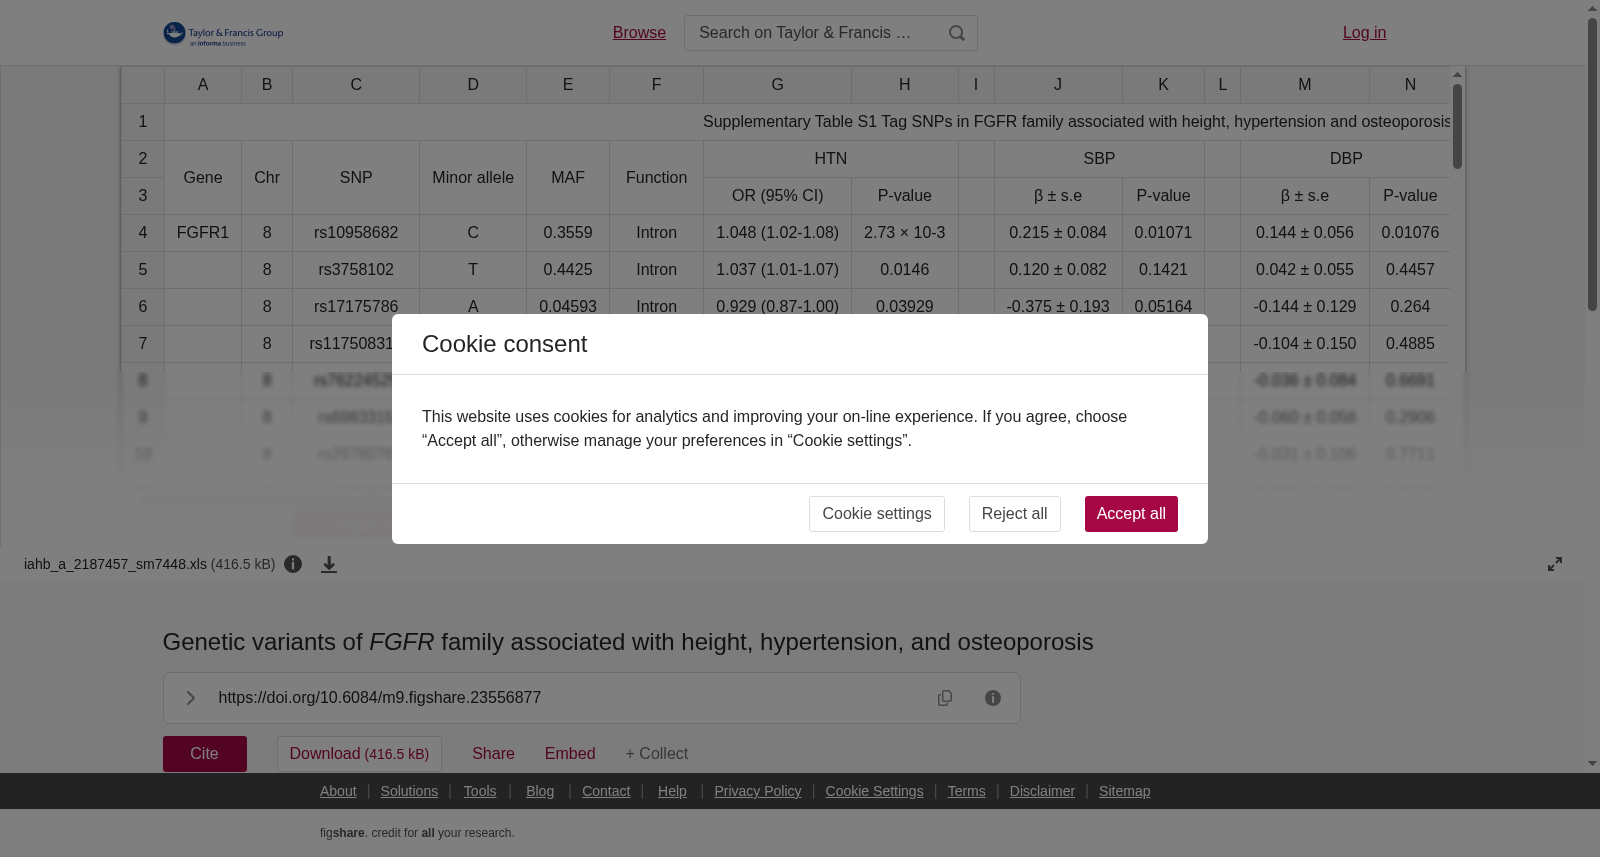This screenshot has width=1600, height=857.
Task: Click the download arrow icon beside filename
Action: point(329,565)
